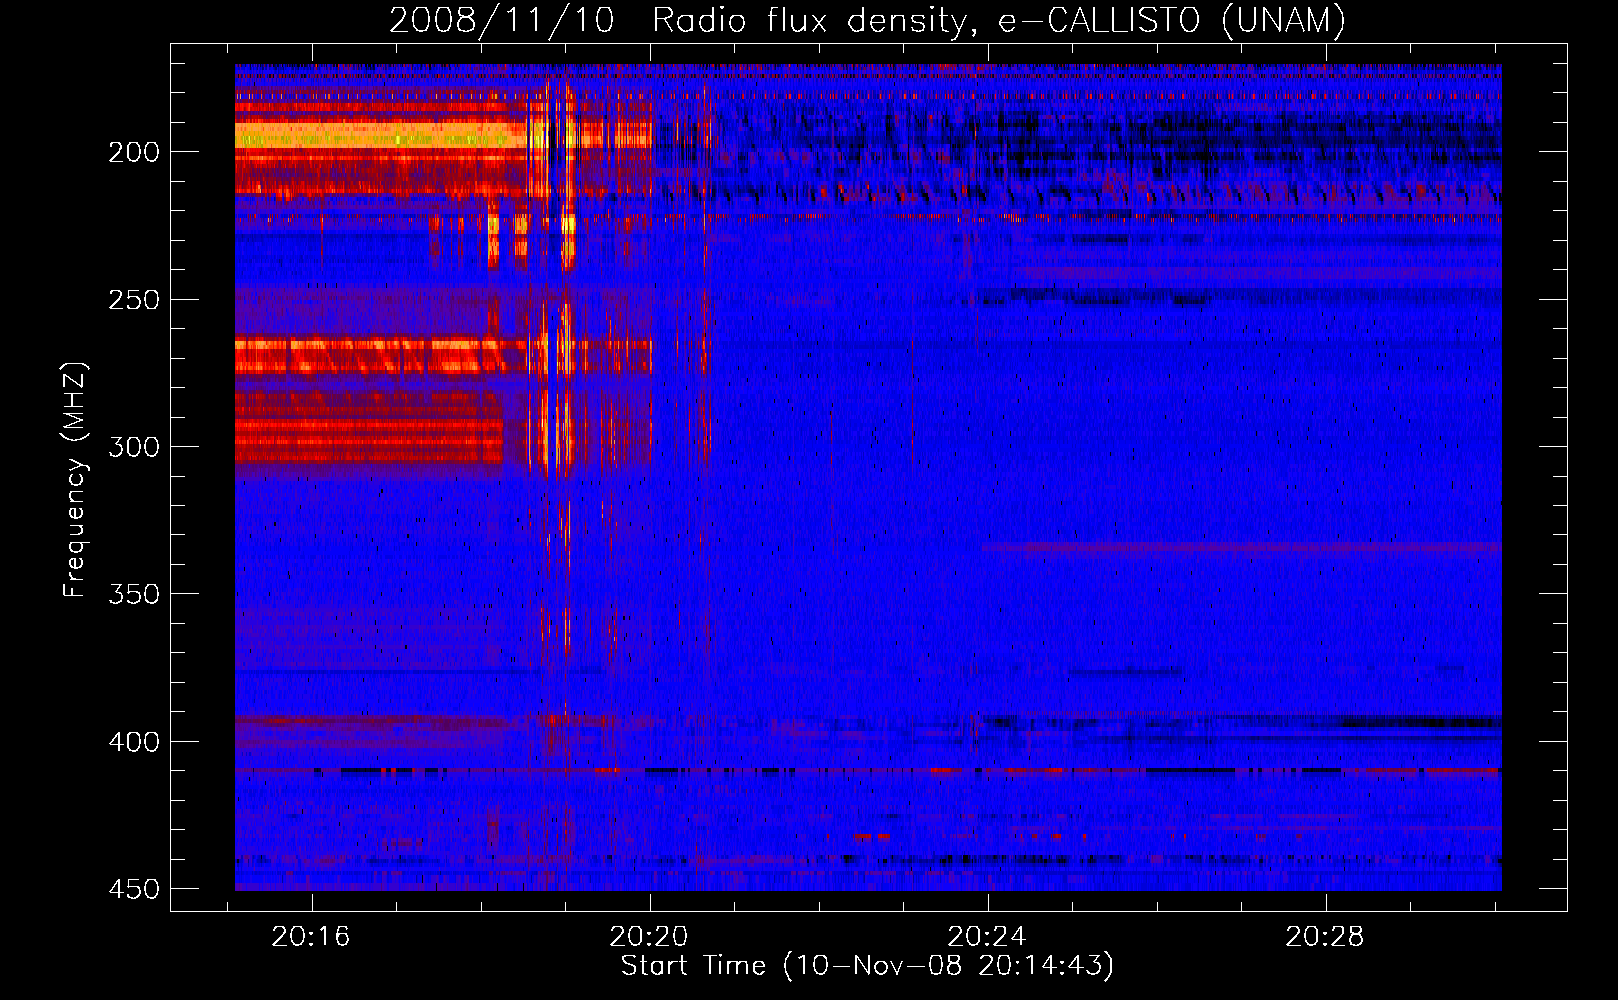Viewport: 1618px width, 1000px height.
Task: Click the 250 frequency tick label
Action: point(133,300)
